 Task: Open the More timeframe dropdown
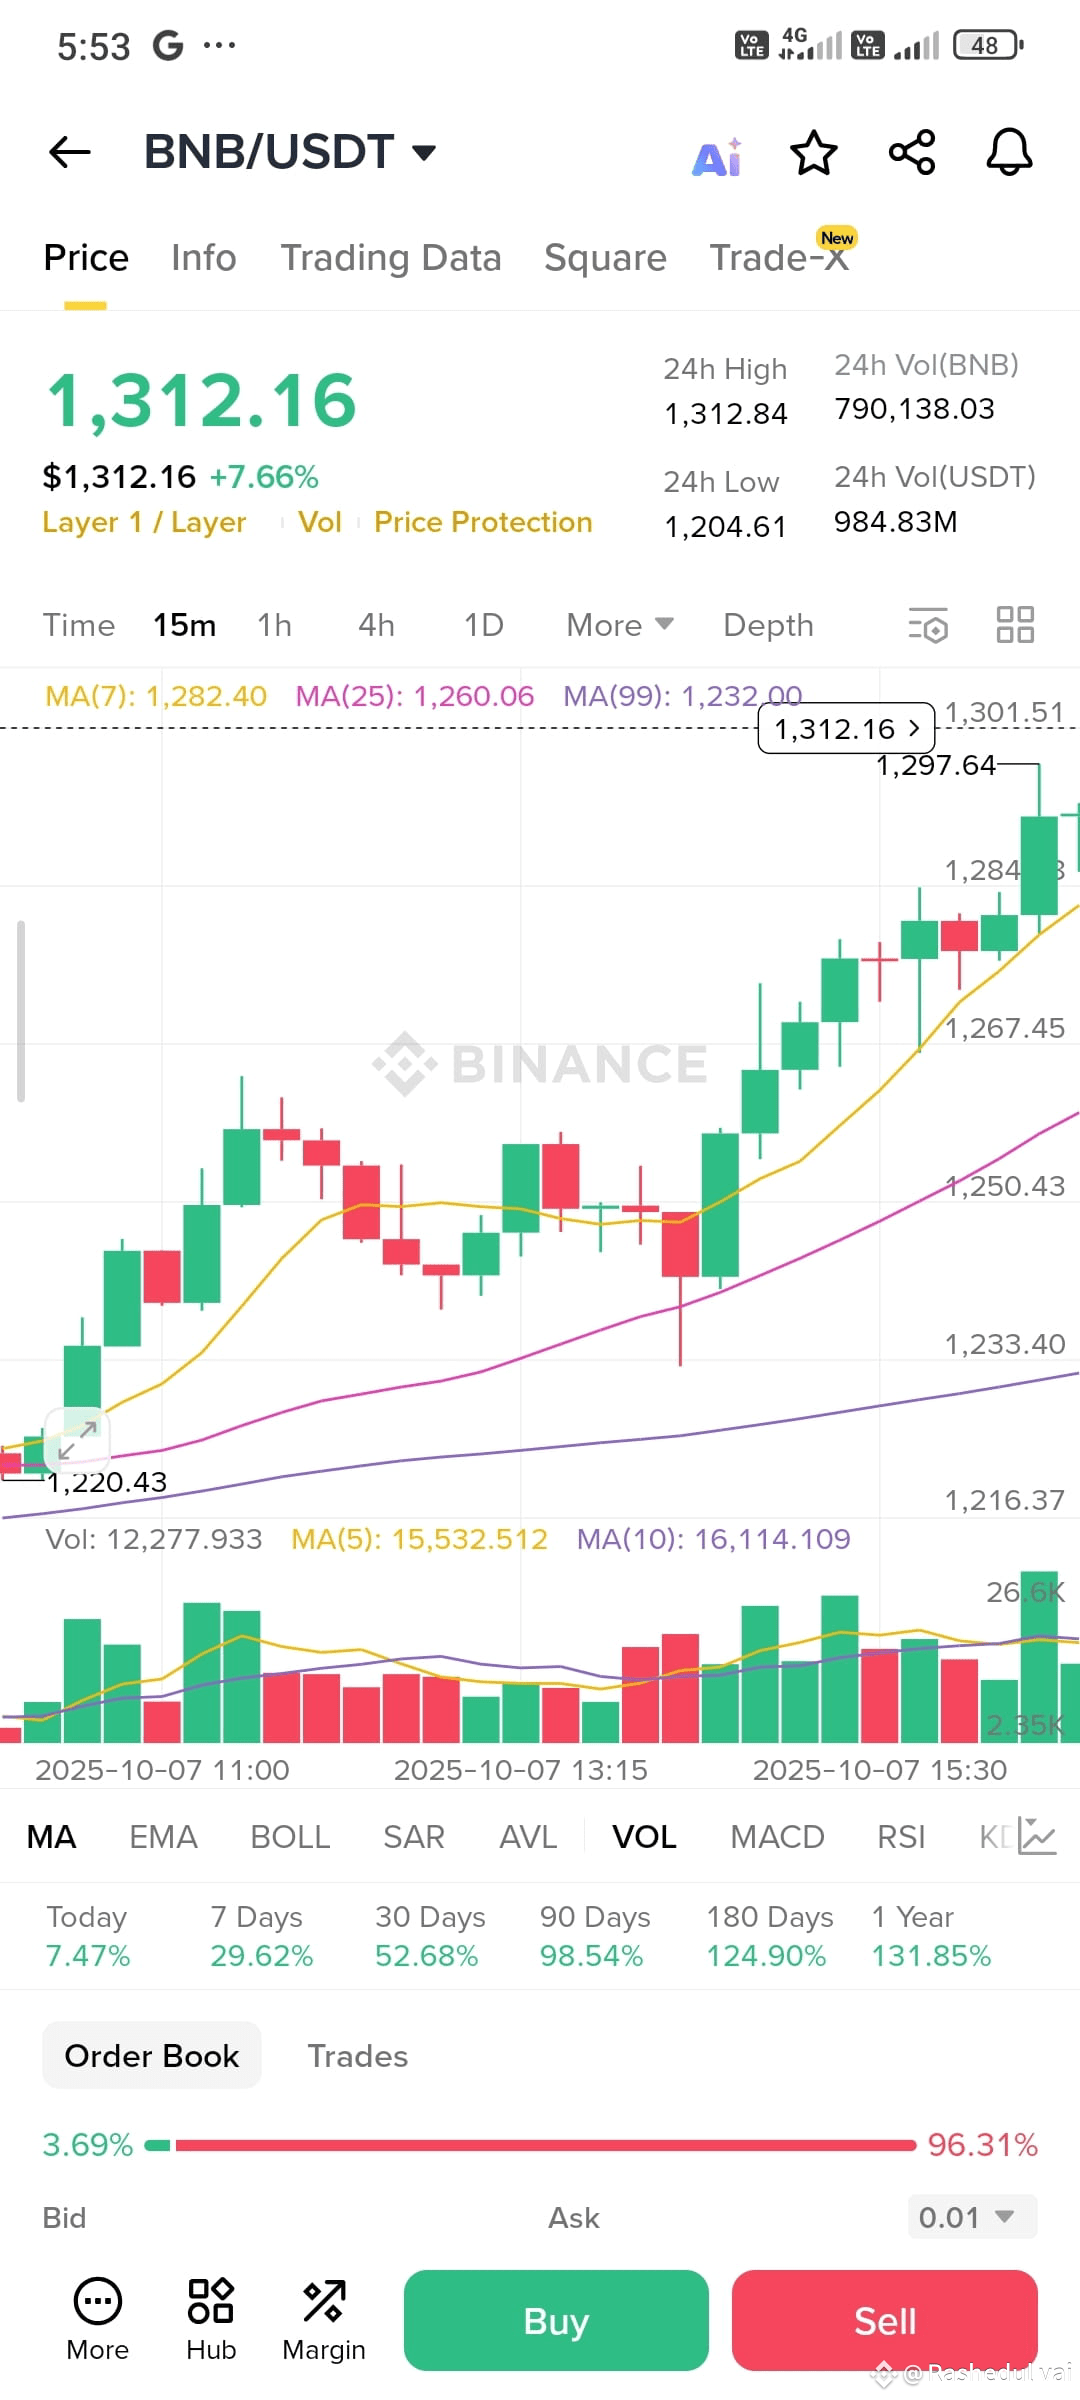point(620,625)
